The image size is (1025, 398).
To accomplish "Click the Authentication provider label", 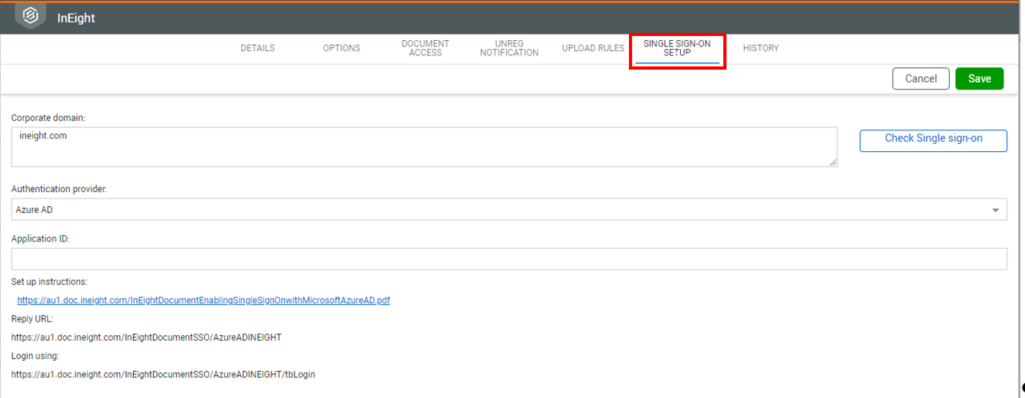I will tap(59, 188).
